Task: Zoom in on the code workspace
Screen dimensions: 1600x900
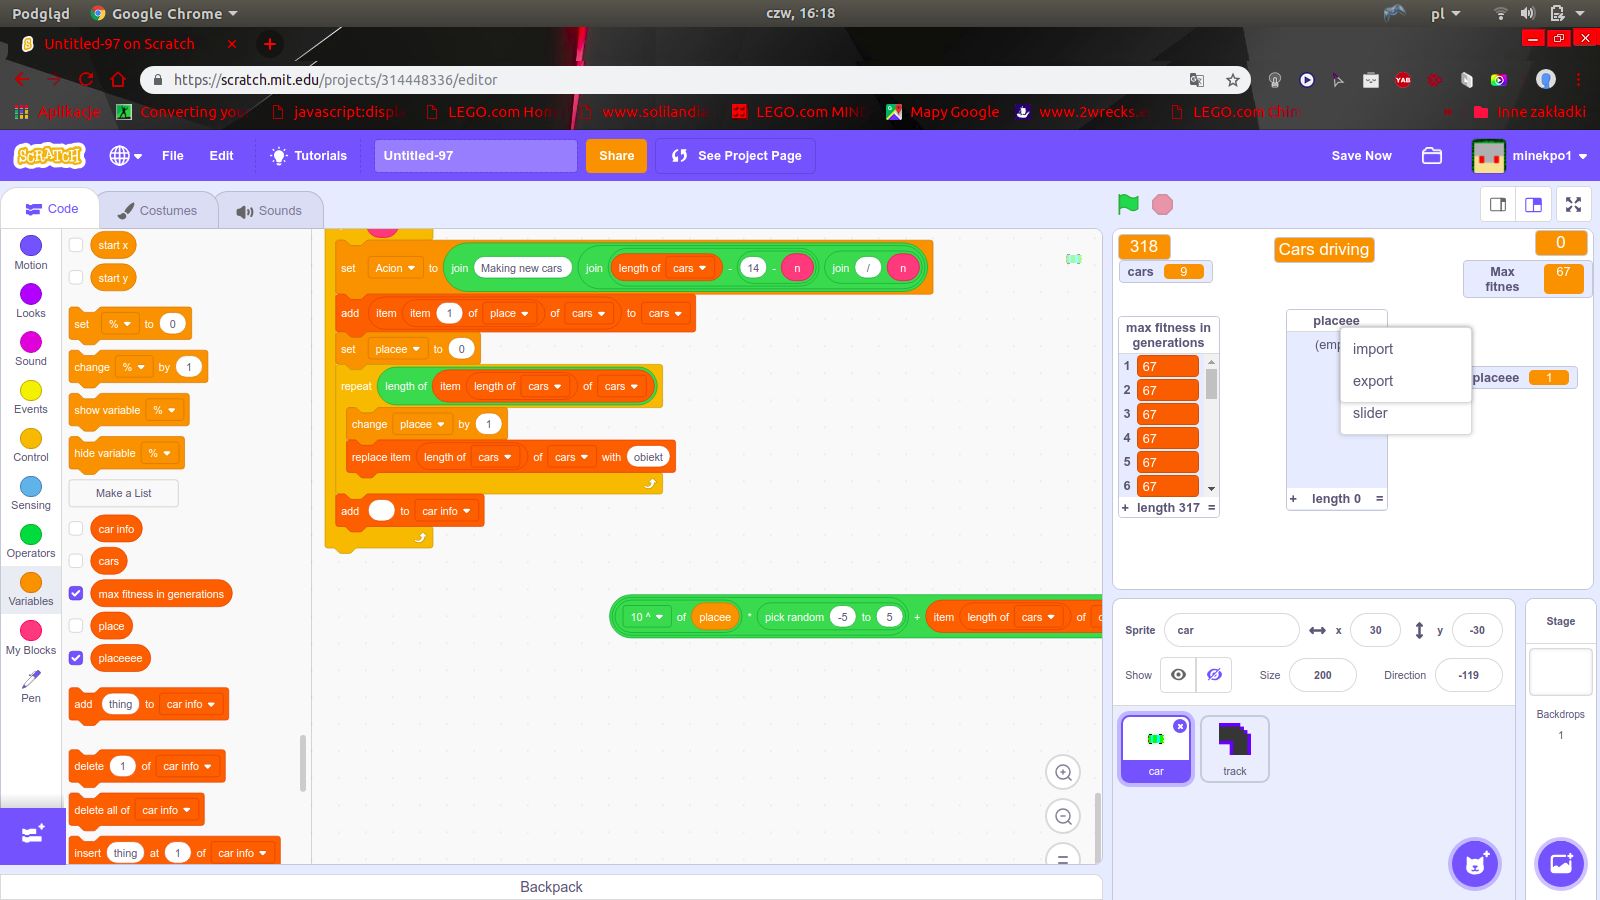Action: [1063, 772]
